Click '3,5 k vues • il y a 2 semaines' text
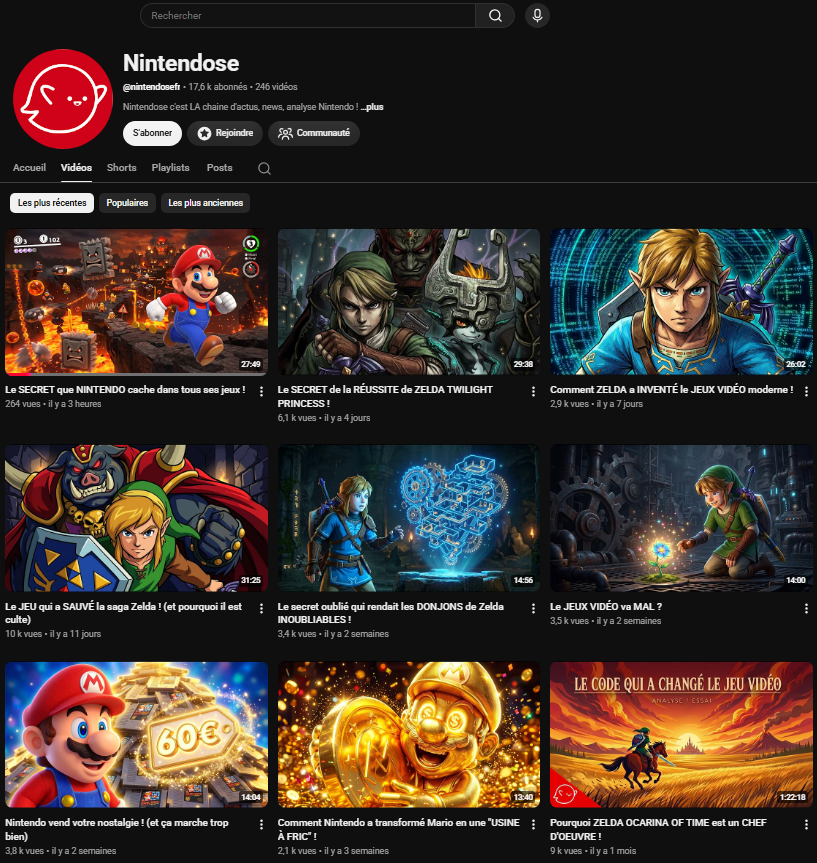This screenshot has height=863, width=817. click(606, 621)
